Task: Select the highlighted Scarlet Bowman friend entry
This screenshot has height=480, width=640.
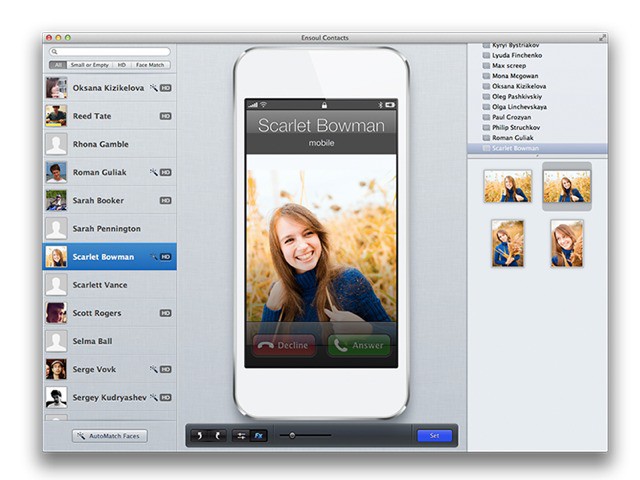Action: (537, 148)
